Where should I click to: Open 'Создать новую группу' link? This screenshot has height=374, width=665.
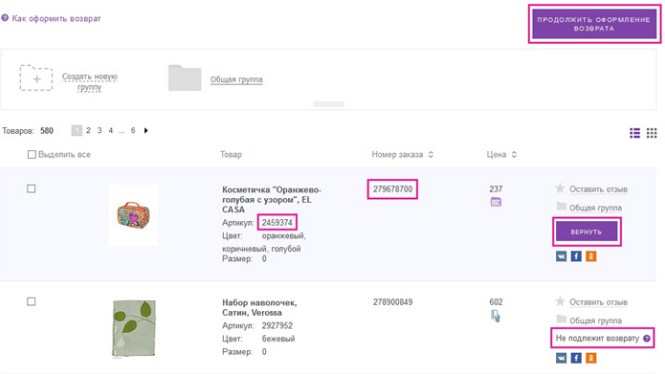click(89, 81)
